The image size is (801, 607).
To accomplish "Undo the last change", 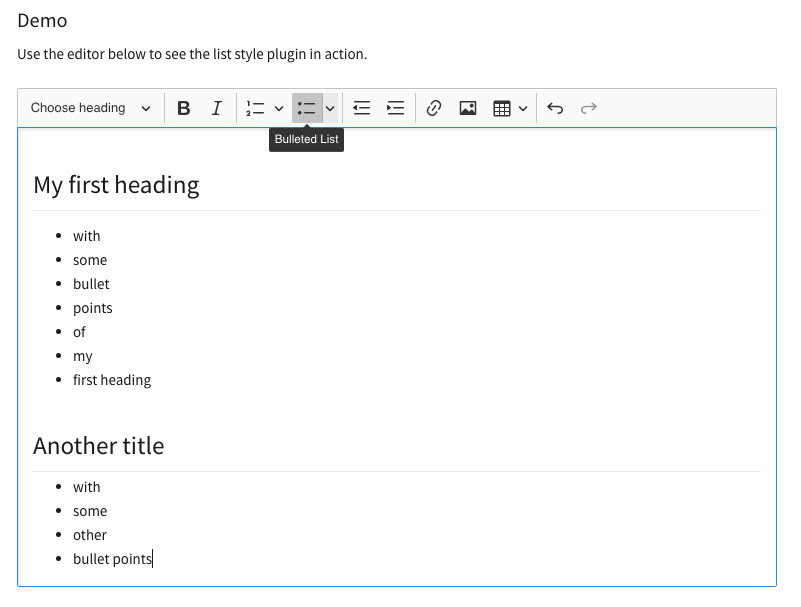I will (x=555, y=108).
